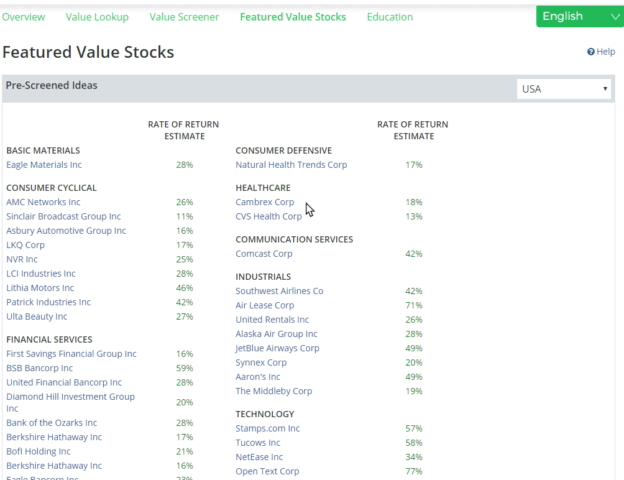Open the Value Lookup tab
The width and height of the screenshot is (624, 480).
coord(97,17)
